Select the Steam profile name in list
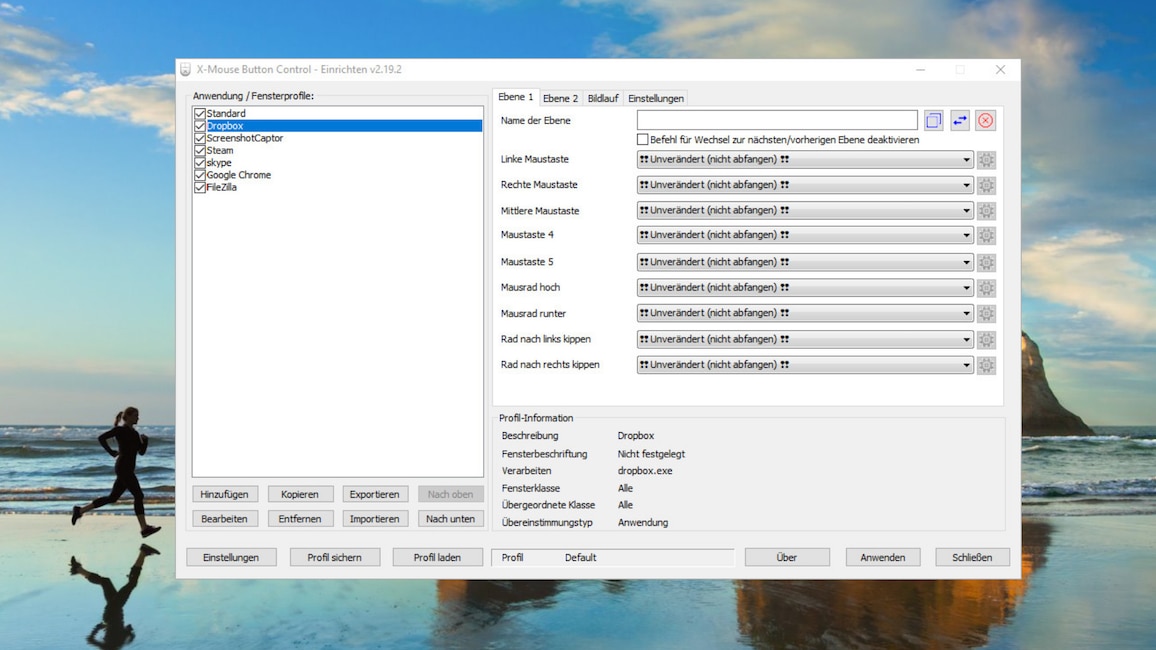This screenshot has width=1156, height=650. point(220,150)
